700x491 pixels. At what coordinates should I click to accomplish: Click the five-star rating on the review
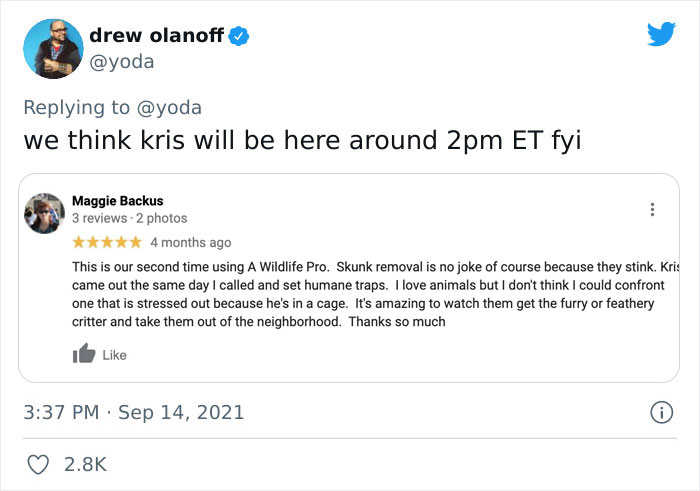pyautogui.click(x=107, y=242)
